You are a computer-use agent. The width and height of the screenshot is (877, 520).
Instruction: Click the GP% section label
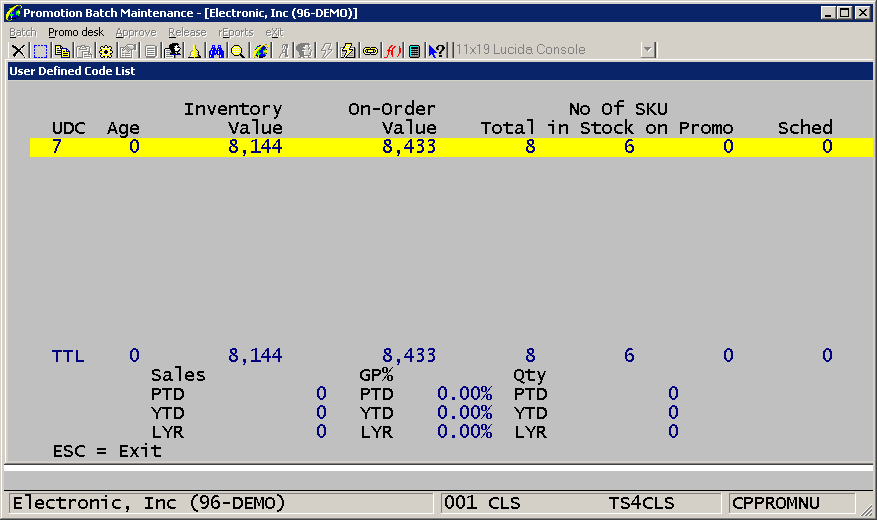[x=376, y=375]
